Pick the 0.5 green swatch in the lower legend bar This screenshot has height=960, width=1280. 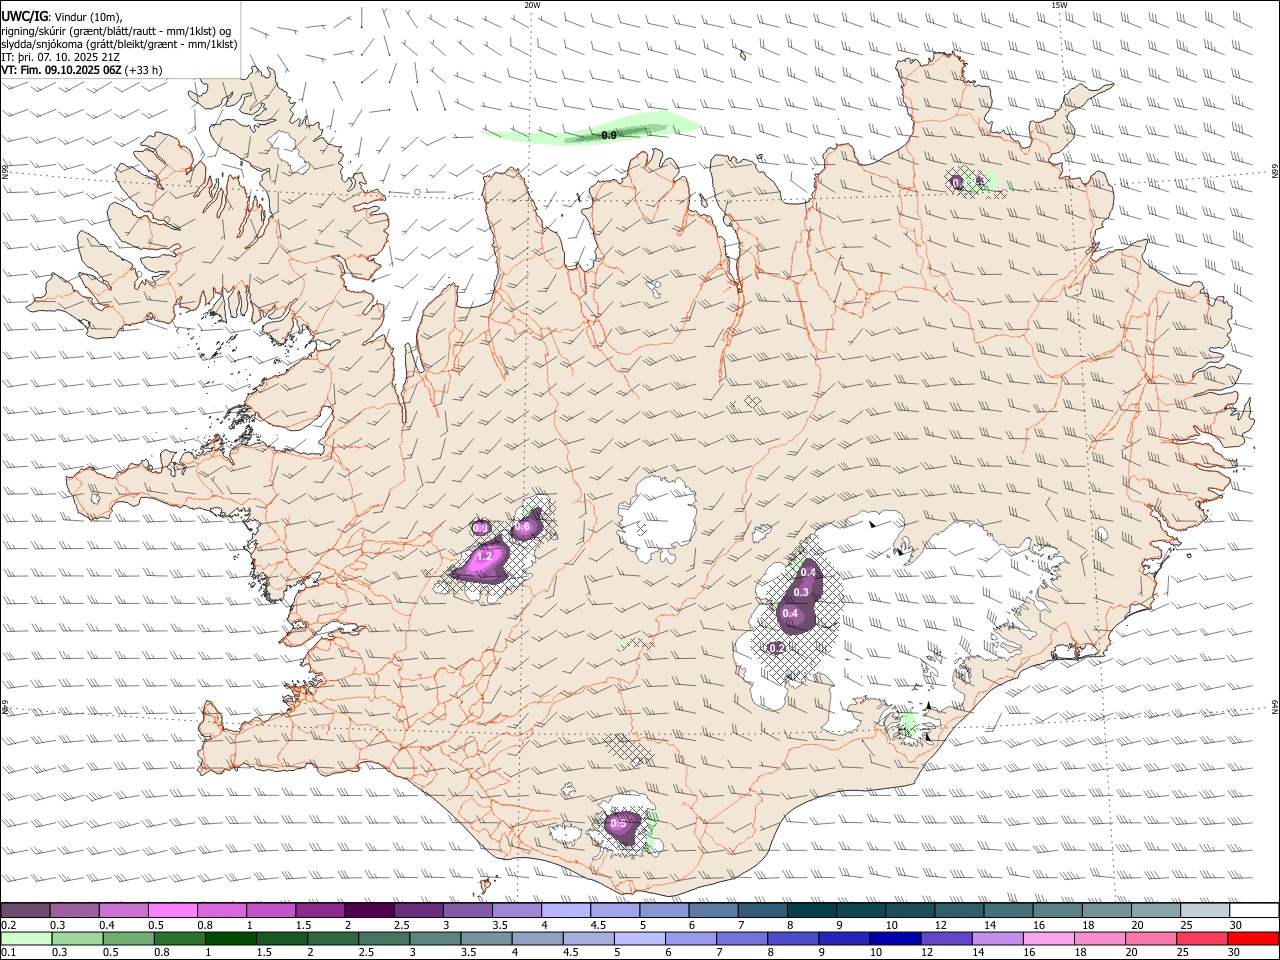128,938
